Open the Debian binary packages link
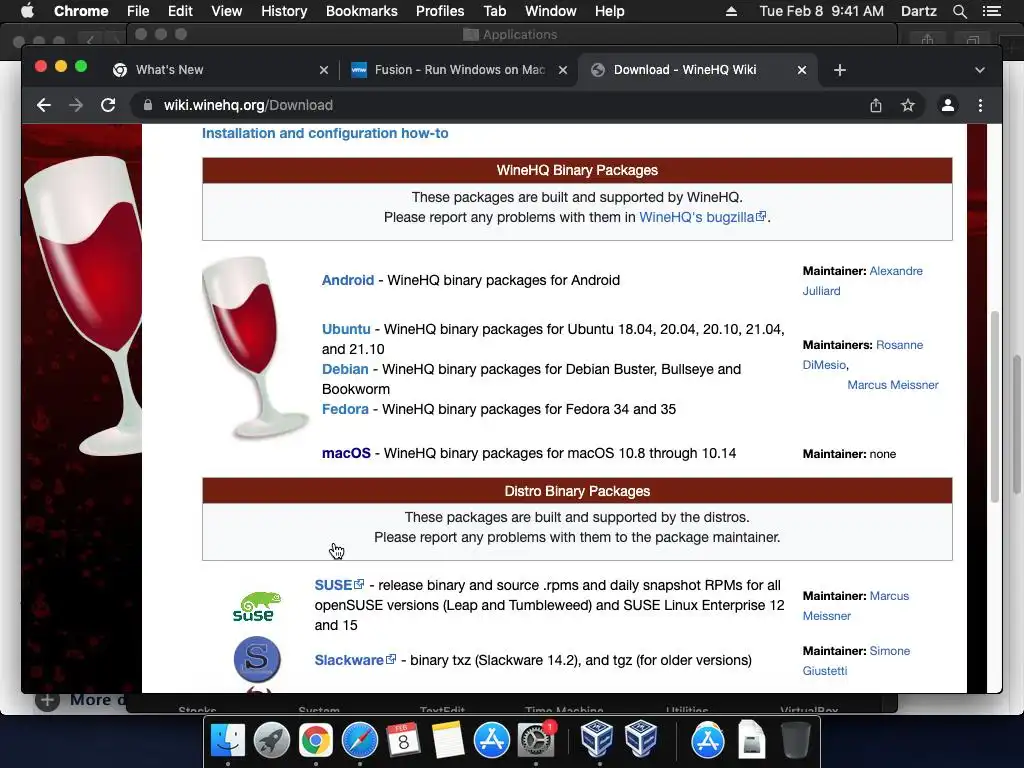The height and width of the screenshot is (768, 1024). (x=345, y=369)
